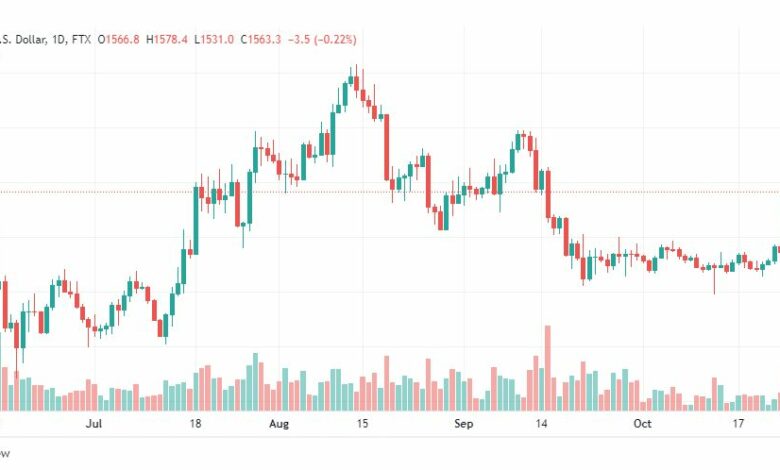Select the 17 date label on the time axis
Image resolution: width=780 pixels, height=470 pixels.
pos(738,424)
